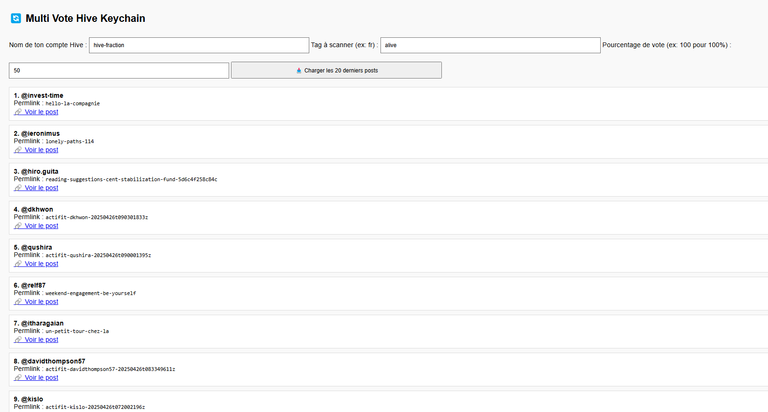This screenshot has width=768, height=412.
Task: Click the actifit-kislo permlink text
Action: click(95, 407)
